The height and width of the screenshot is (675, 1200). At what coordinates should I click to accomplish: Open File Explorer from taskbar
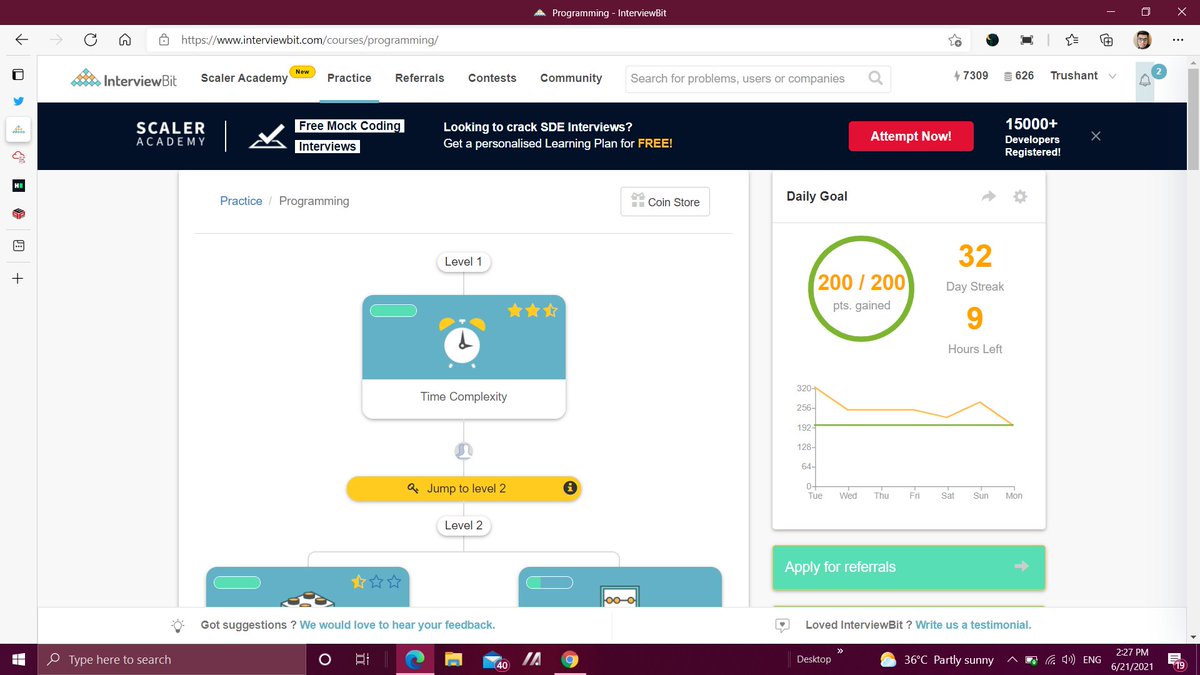click(454, 660)
